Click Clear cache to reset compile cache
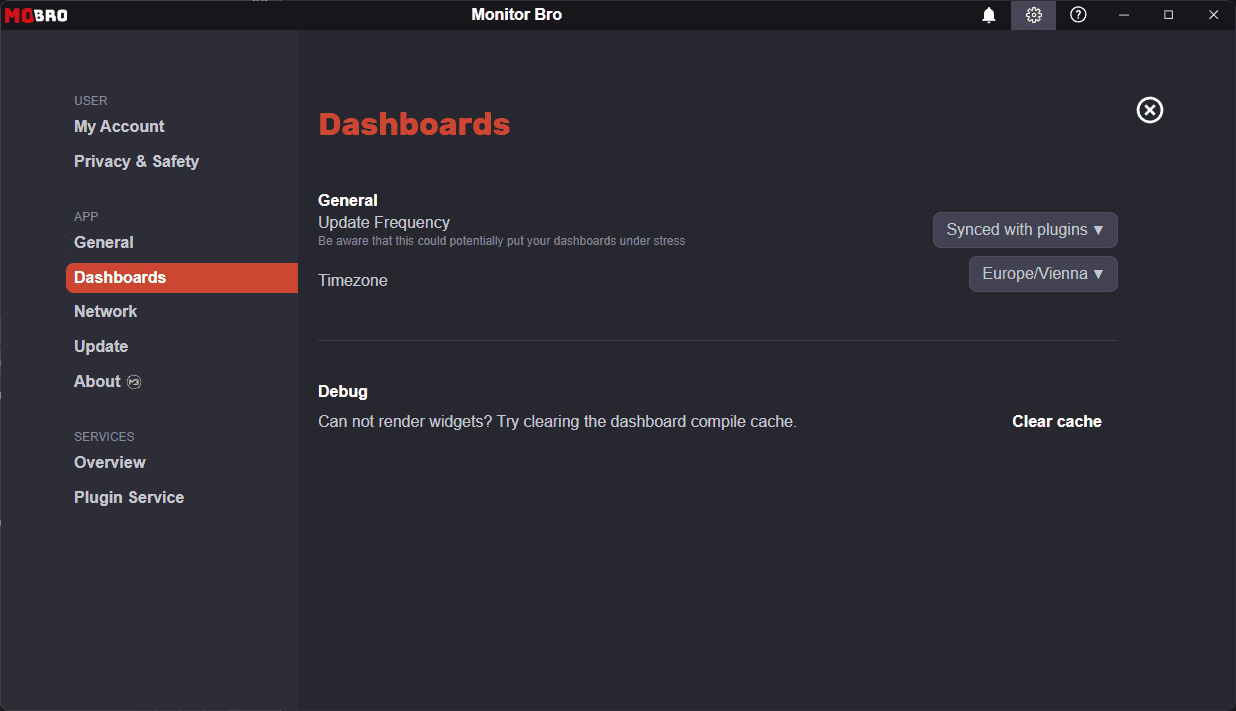Viewport: 1236px width, 711px height. (1056, 421)
